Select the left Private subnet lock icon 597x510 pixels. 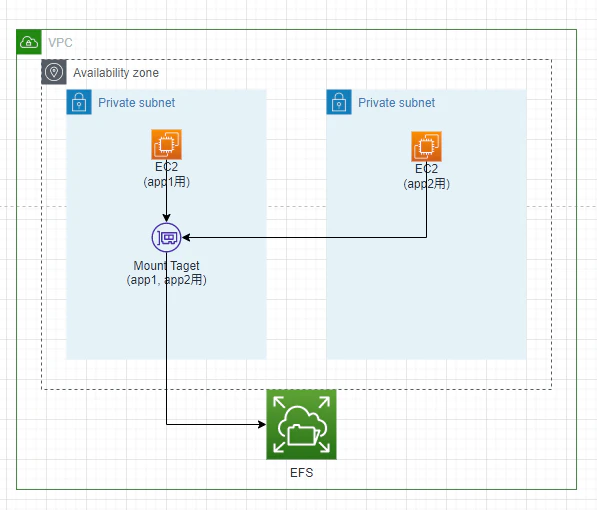click(79, 102)
